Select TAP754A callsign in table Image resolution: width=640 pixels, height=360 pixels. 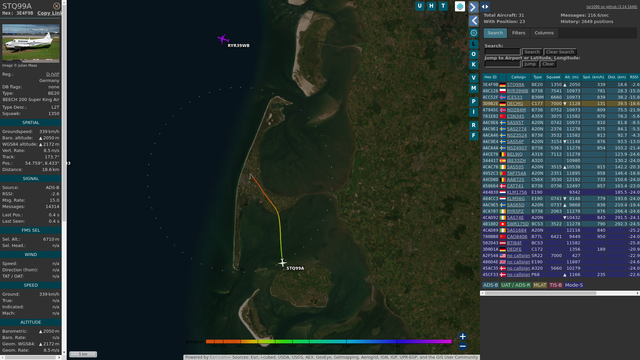tap(516, 173)
